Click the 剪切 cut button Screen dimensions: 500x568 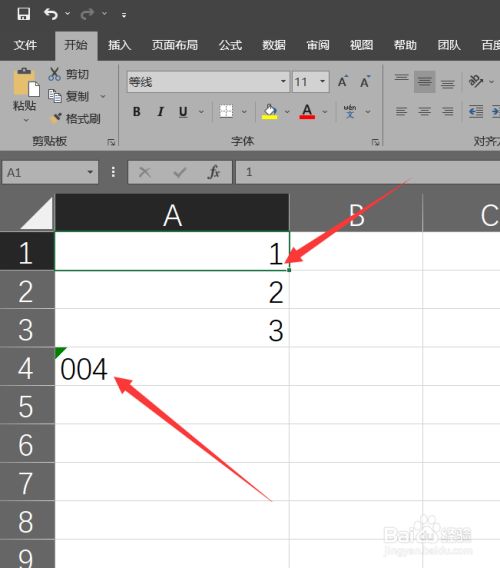coord(69,74)
